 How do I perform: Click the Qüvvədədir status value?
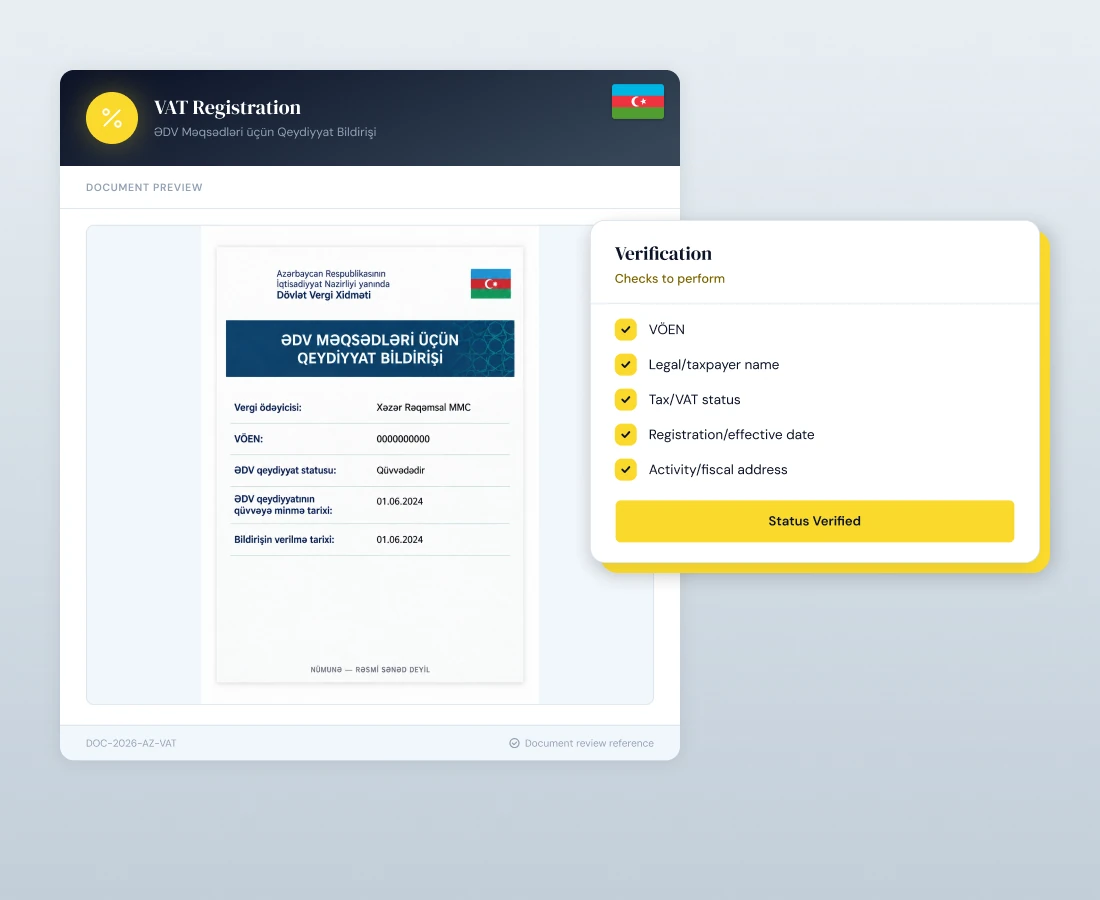click(401, 470)
